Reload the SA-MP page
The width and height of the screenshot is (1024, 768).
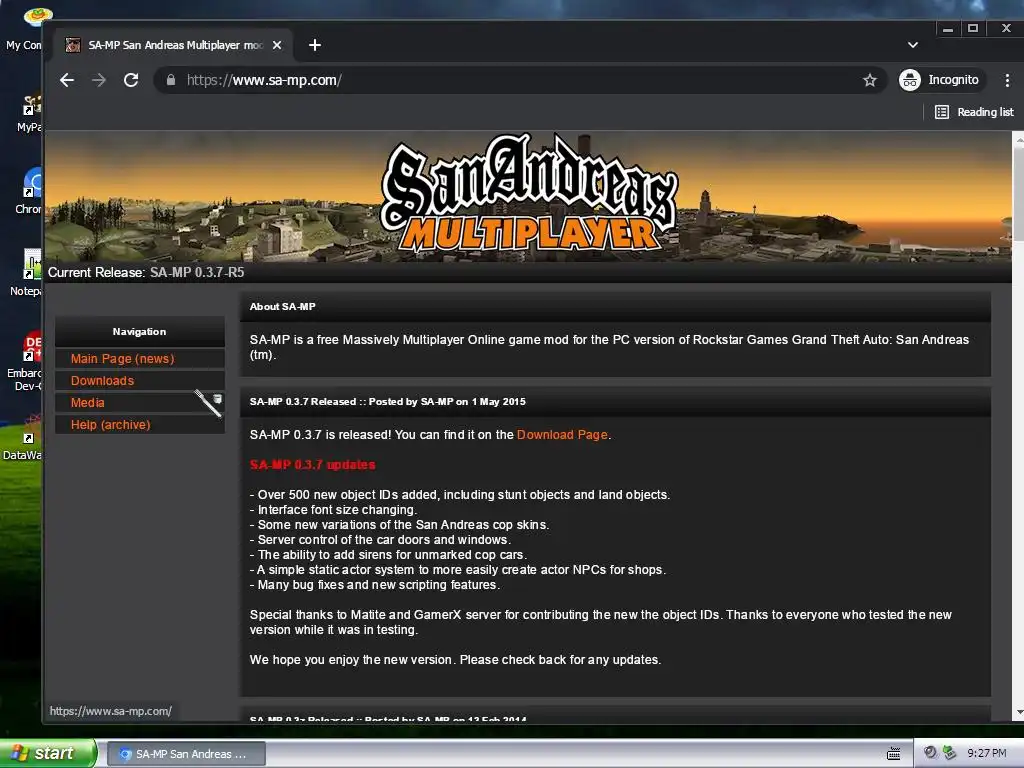click(x=131, y=80)
